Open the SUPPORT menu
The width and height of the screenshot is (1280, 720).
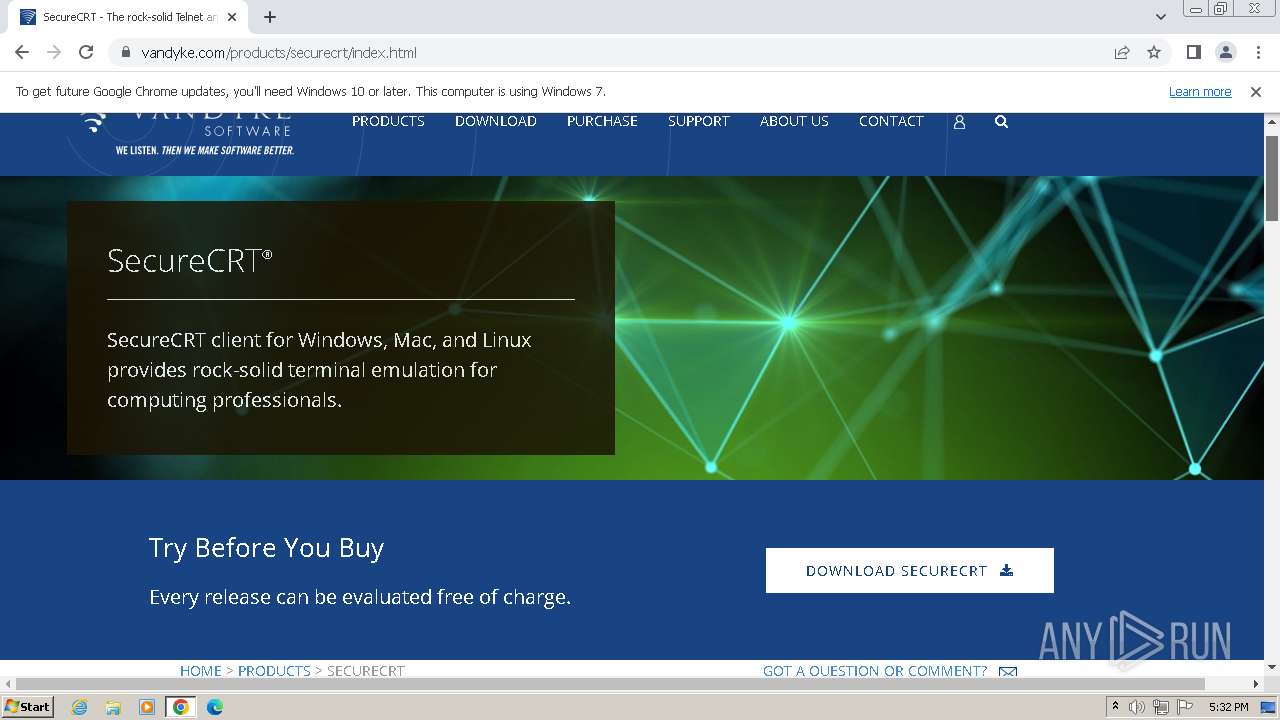[x=699, y=121]
